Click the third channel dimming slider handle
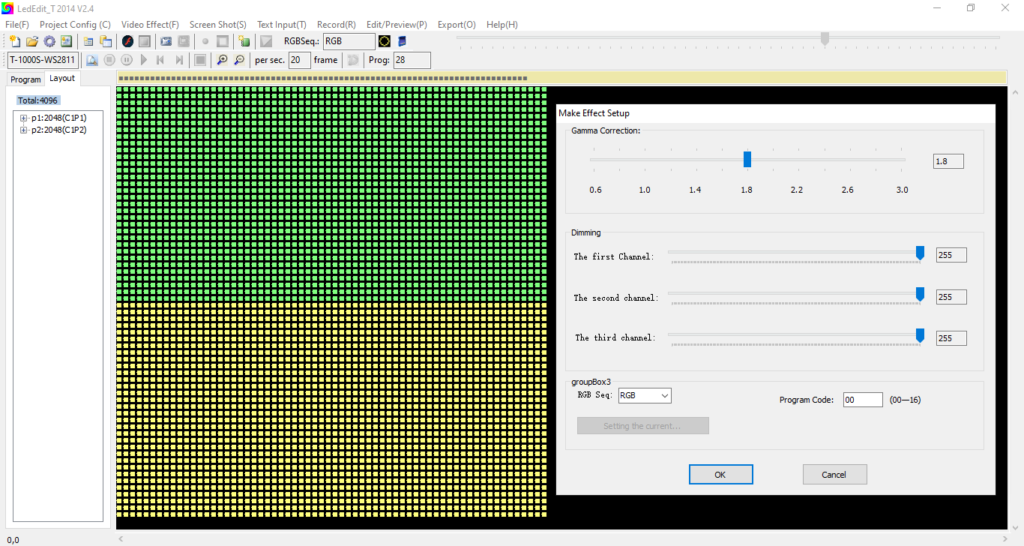Screen dimensions: 1024x546 point(920,336)
